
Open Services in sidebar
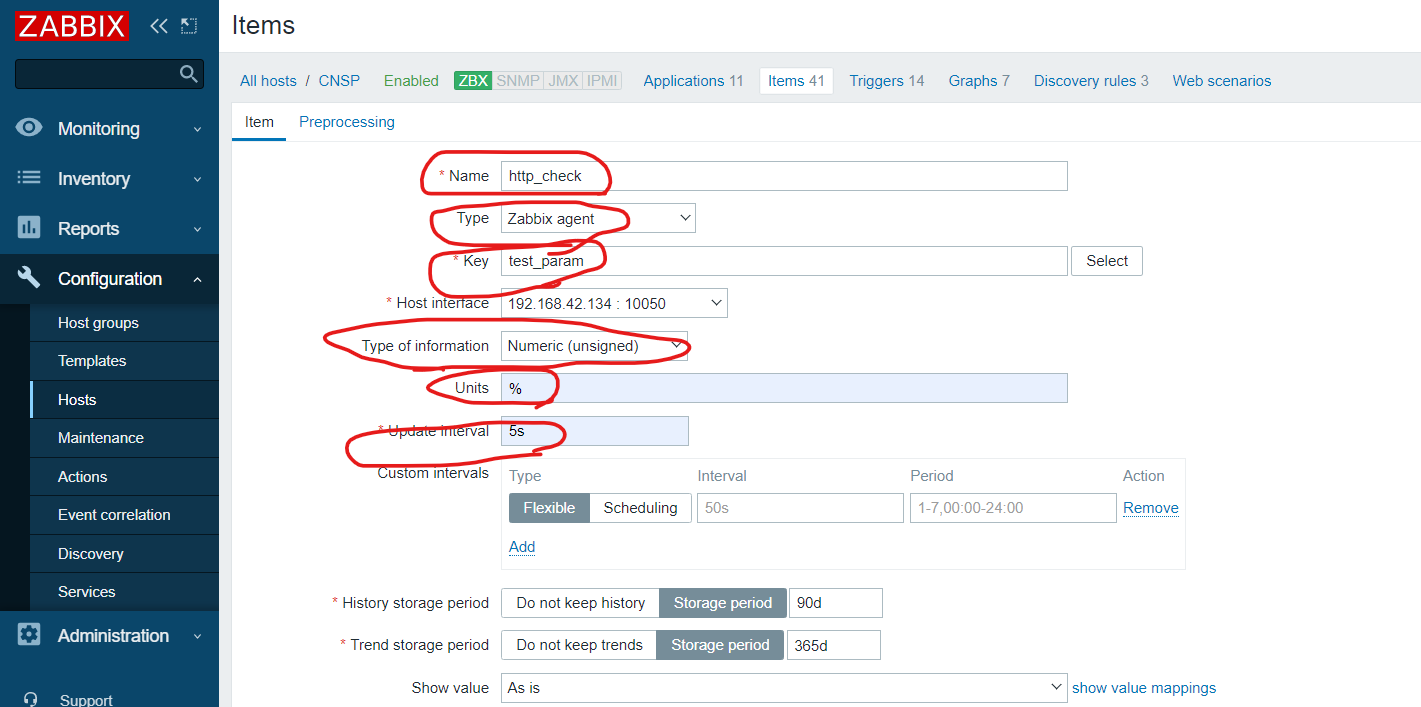pos(124,592)
